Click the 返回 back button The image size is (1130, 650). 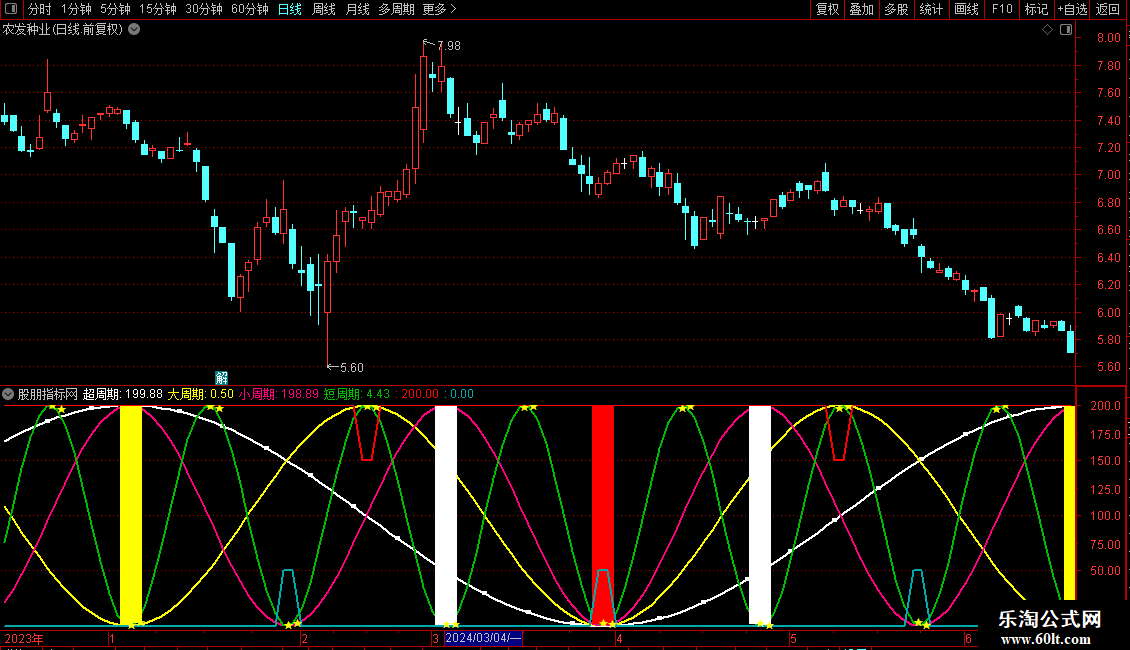pos(1108,9)
